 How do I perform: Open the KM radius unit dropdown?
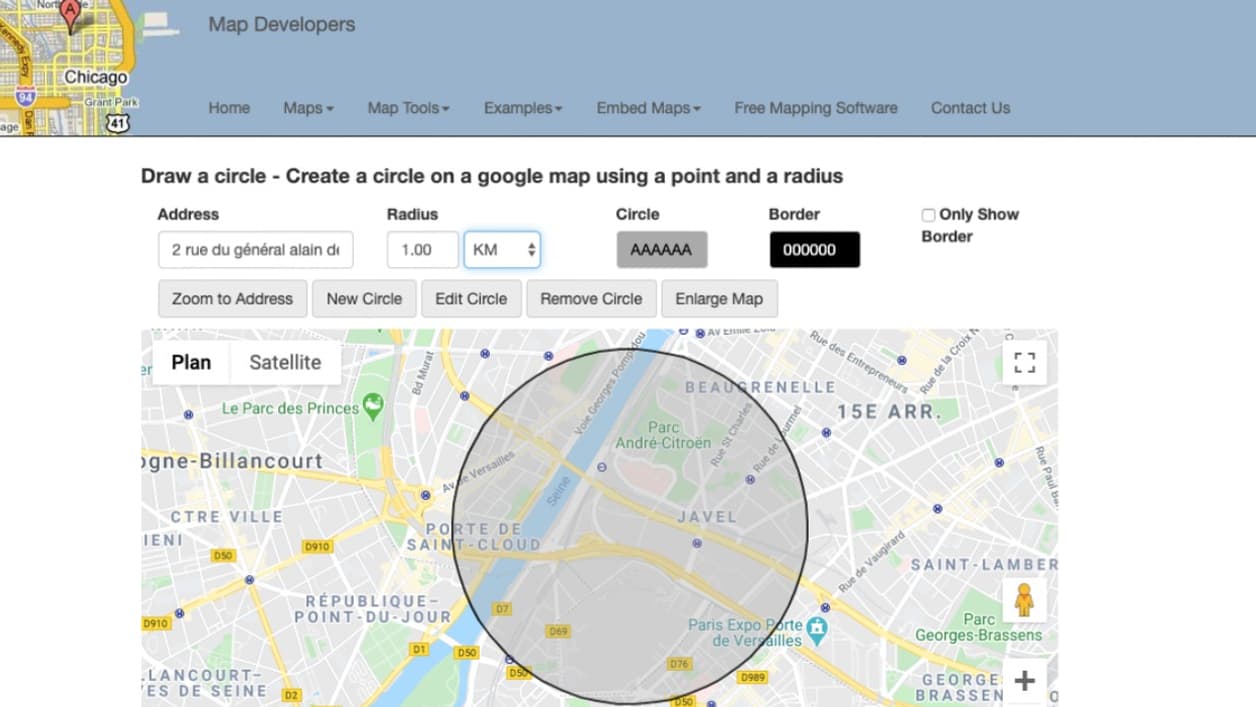pyautogui.click(x=502, y=250)
